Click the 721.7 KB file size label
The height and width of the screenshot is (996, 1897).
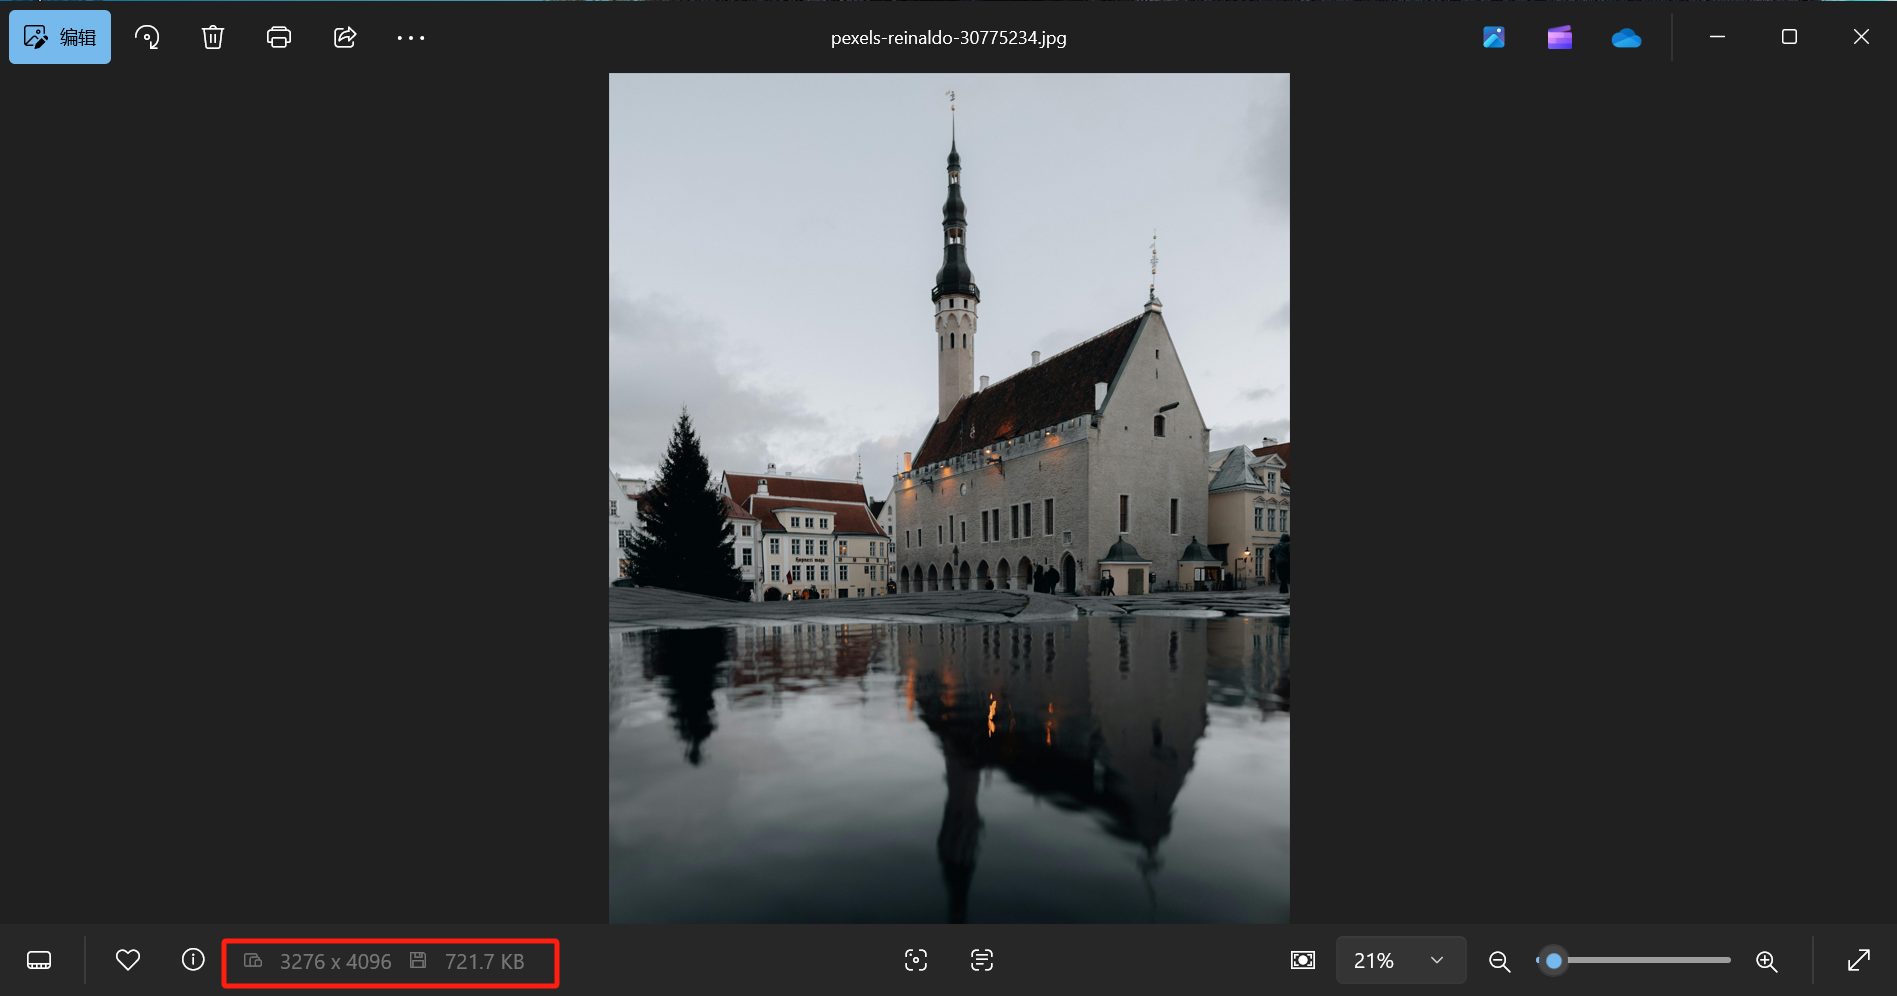click(x=484, y=961)
